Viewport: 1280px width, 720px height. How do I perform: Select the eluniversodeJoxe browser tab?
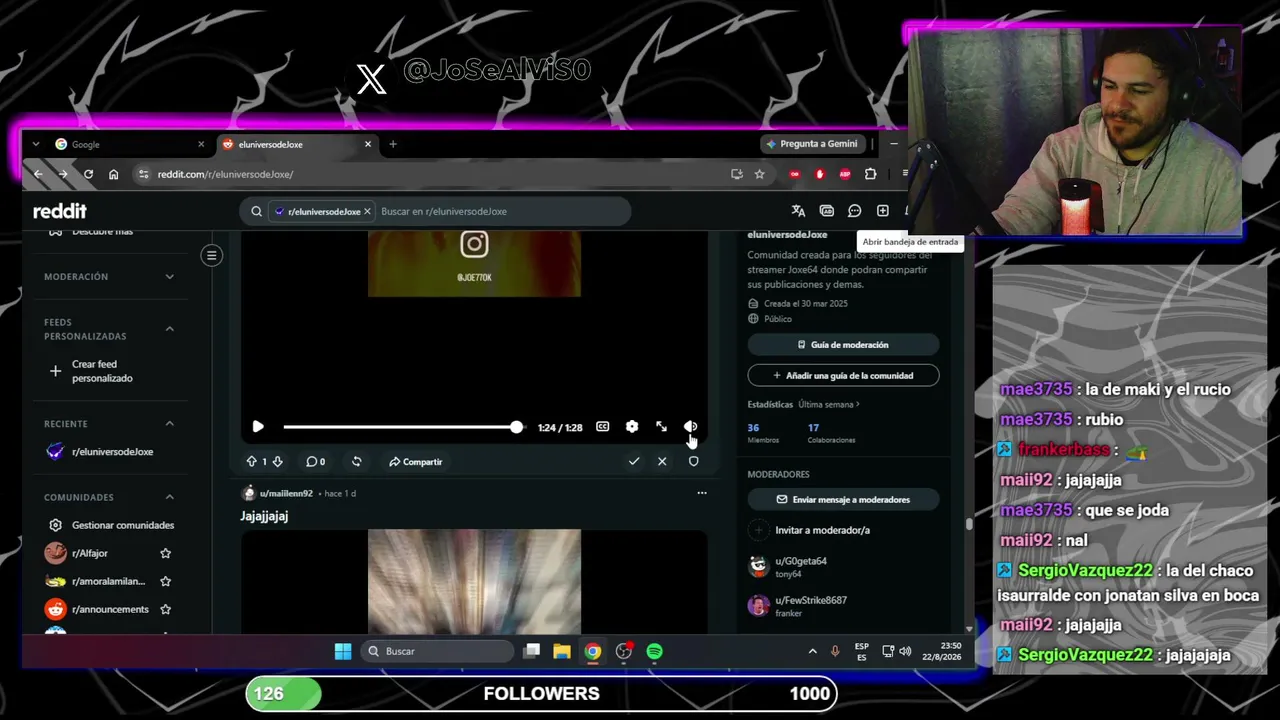pos(297,144)
